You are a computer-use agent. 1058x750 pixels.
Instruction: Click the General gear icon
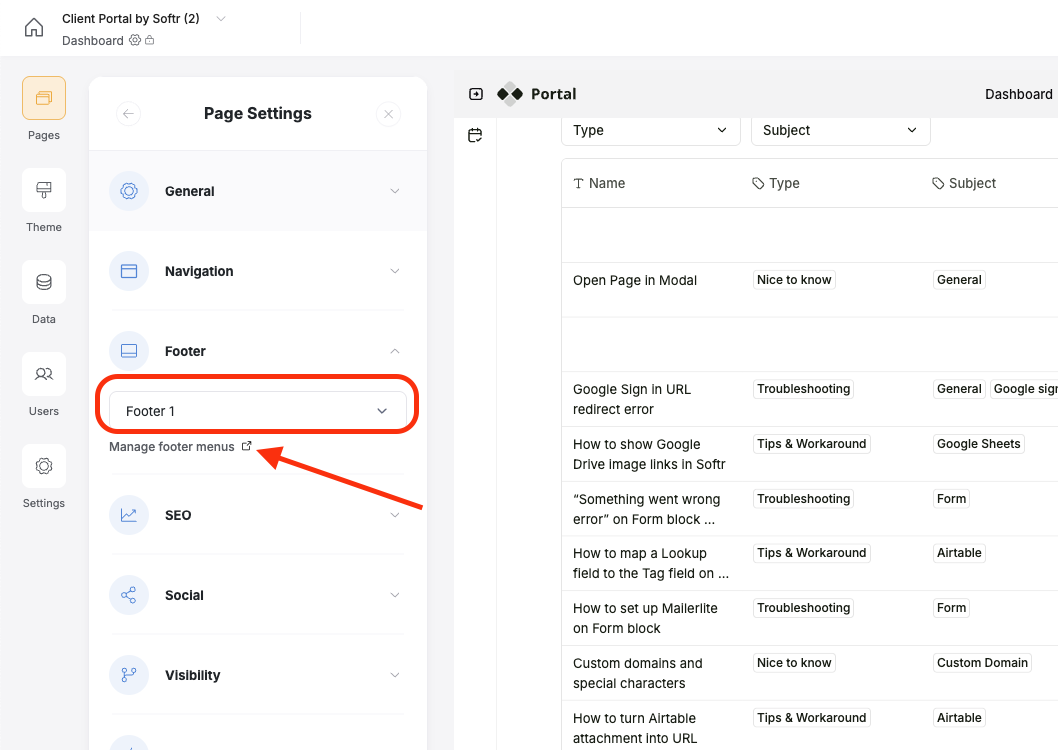pos(129,191)
